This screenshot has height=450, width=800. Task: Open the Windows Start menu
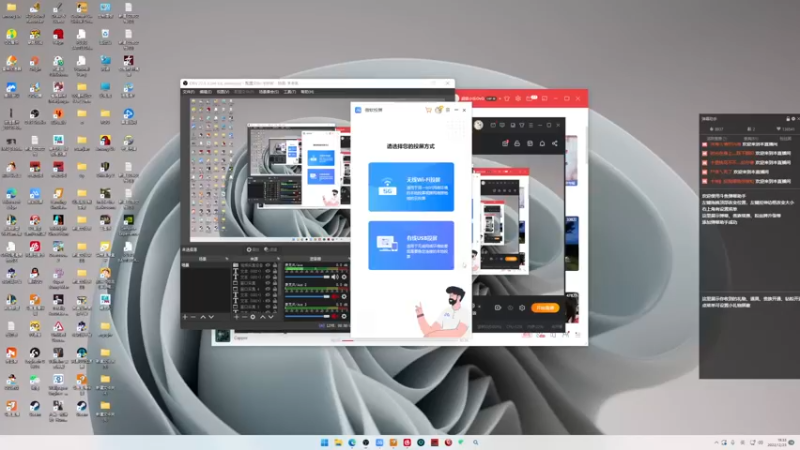click(x=324, y=442)
